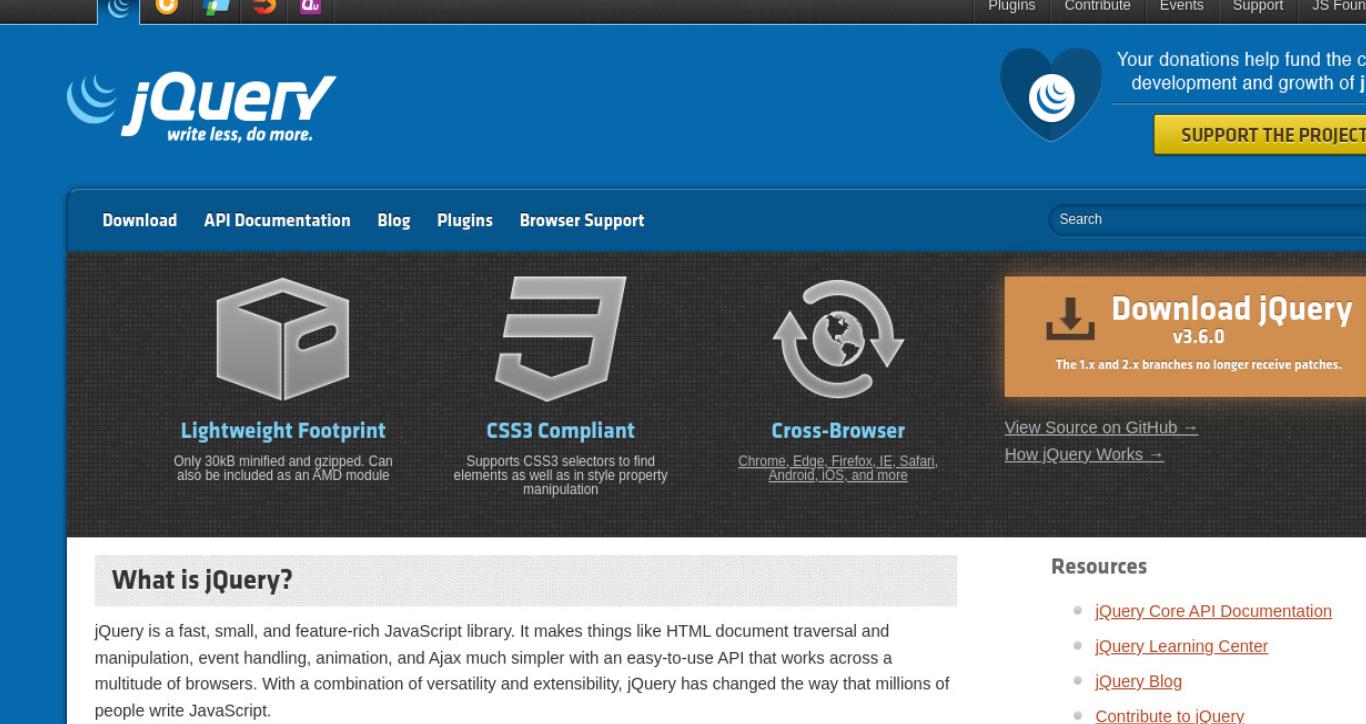Image resolution: width=1366 pixels, height=724 pixels.
Task: Click the CSS3 shield icon
Action: pos(560,339)
